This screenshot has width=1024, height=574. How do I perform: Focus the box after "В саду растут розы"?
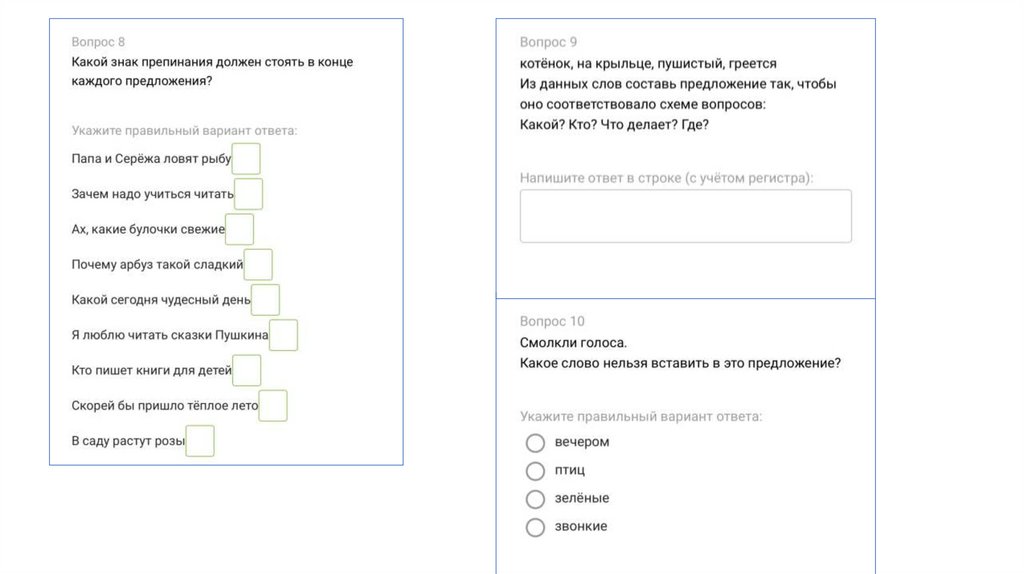click(x=200, y=441)
